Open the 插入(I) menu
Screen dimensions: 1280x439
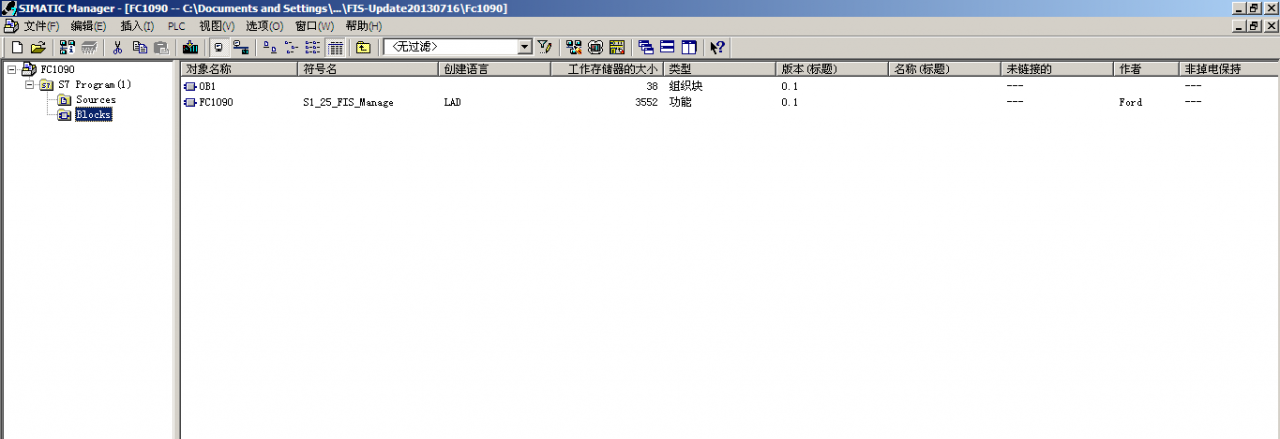[x=137, y=26]
